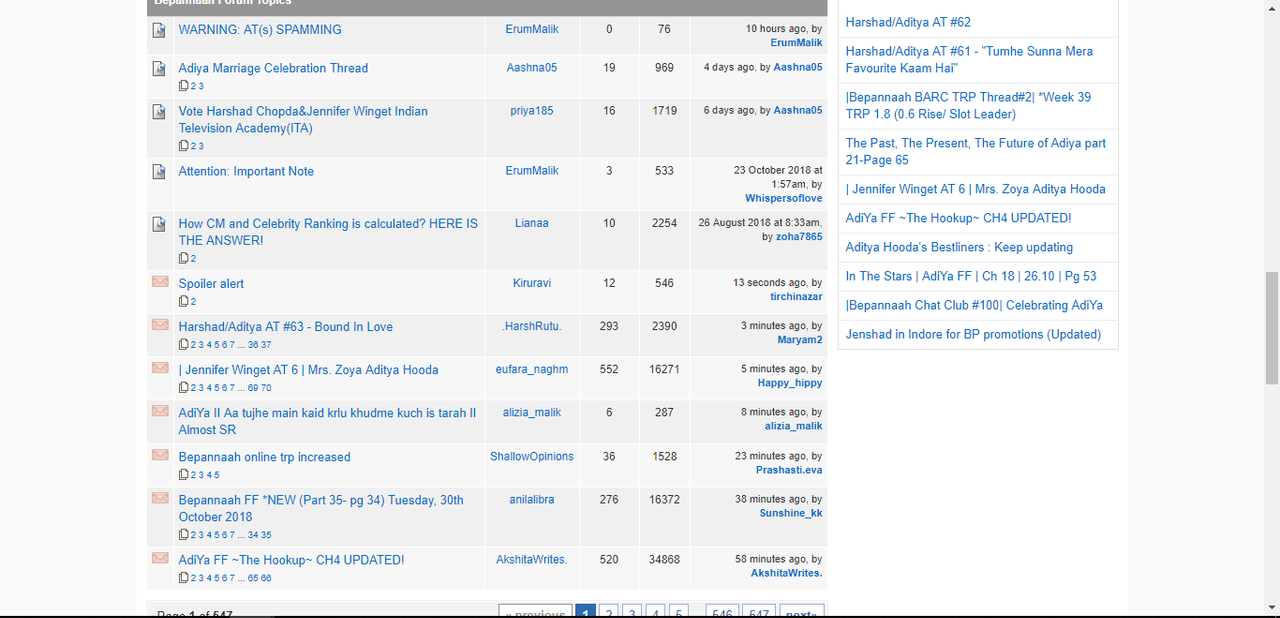The width and height of the screenshot is (1280, 618).
Task: Open Jennifer Winget AT 6 topic in the forum list
Action: click(308, 370)
